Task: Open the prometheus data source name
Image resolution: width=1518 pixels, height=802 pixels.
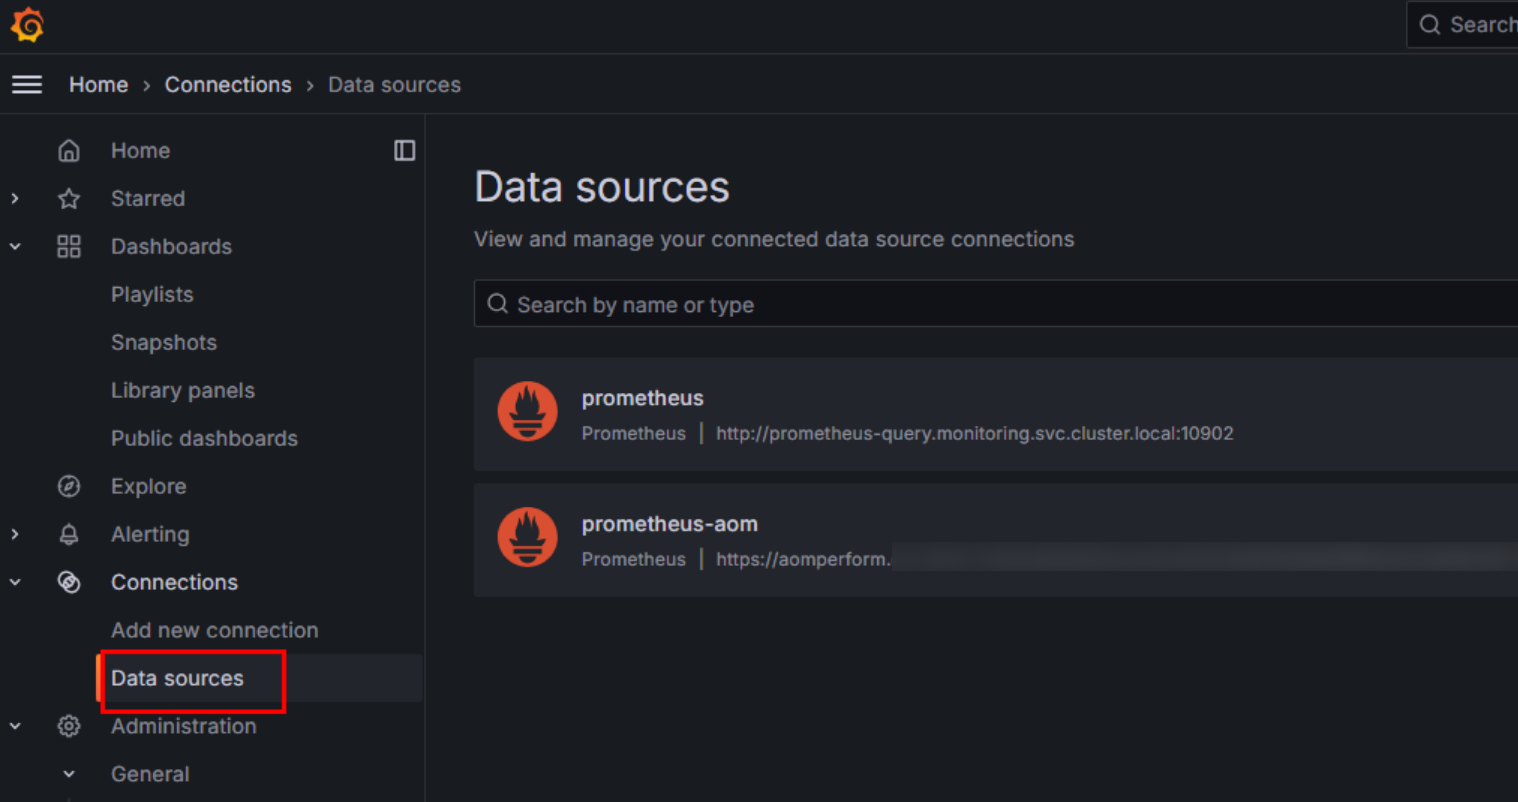Action: [643, 398]
